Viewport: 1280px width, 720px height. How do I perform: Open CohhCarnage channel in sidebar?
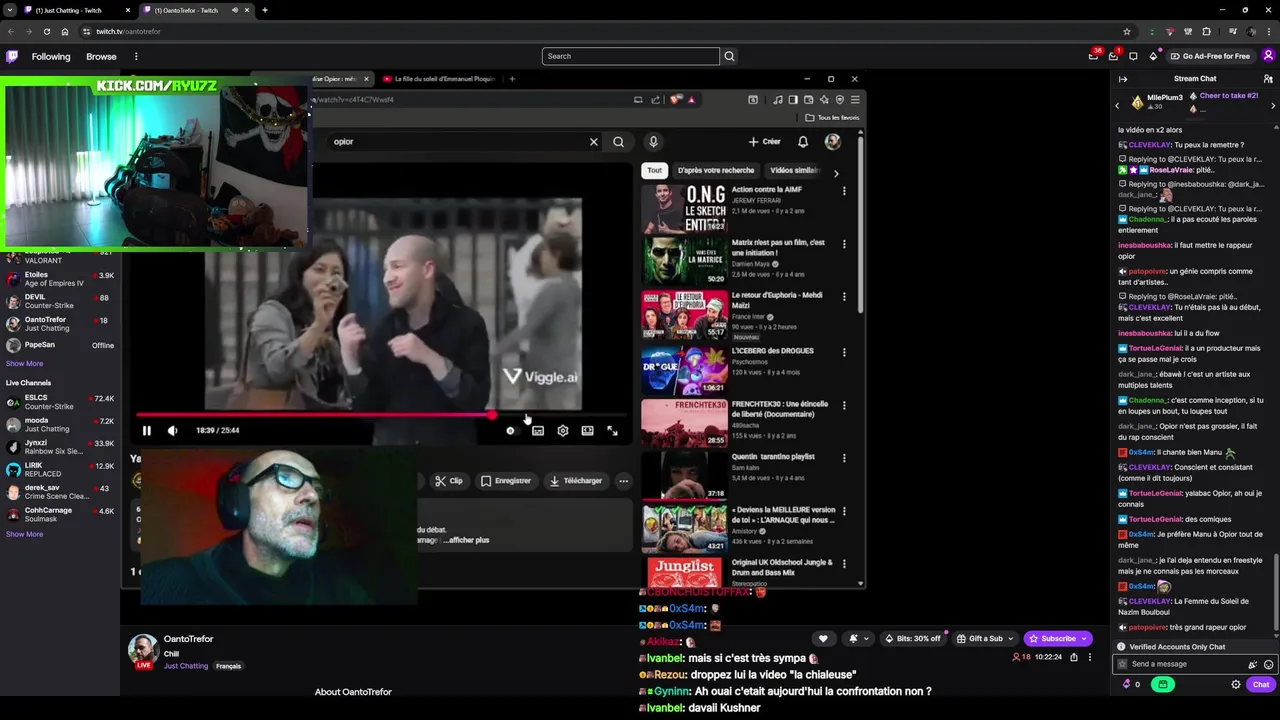click(x=60, y=514)
